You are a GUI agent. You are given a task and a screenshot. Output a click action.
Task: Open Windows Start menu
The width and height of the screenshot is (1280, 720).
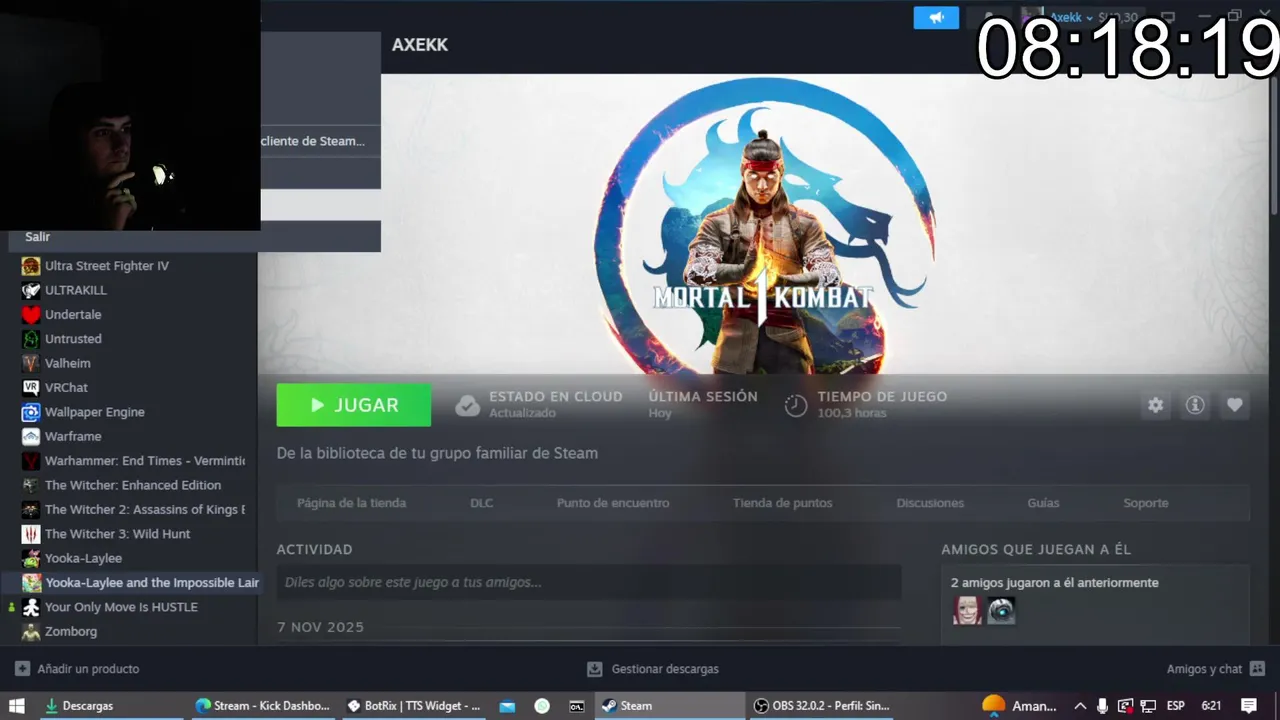click(17, 705)
